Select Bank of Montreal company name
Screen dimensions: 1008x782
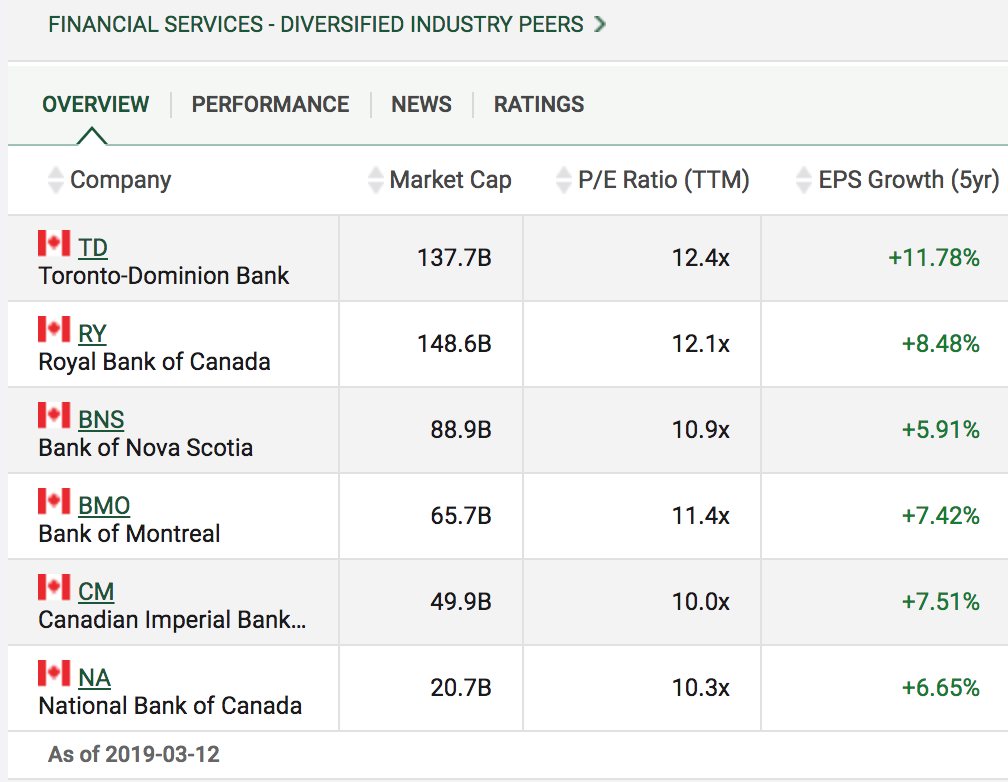tap(129, 534)
